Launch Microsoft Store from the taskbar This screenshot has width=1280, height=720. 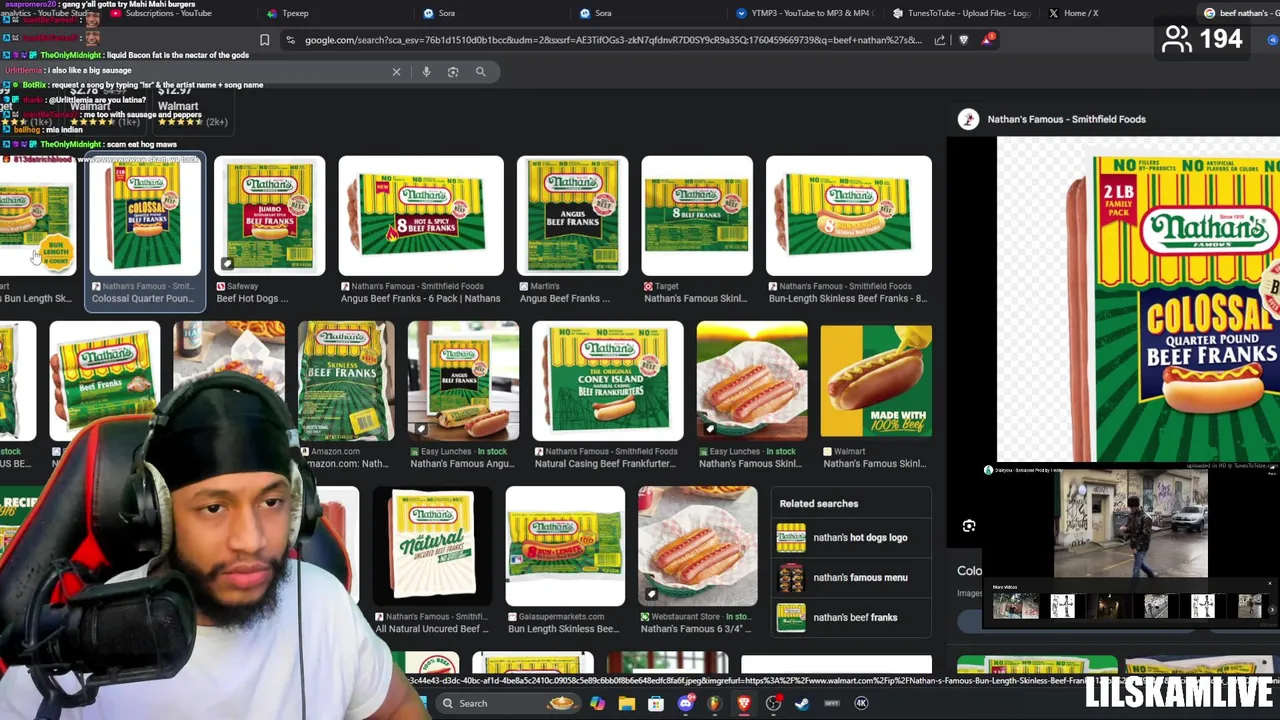pos(656,703)
